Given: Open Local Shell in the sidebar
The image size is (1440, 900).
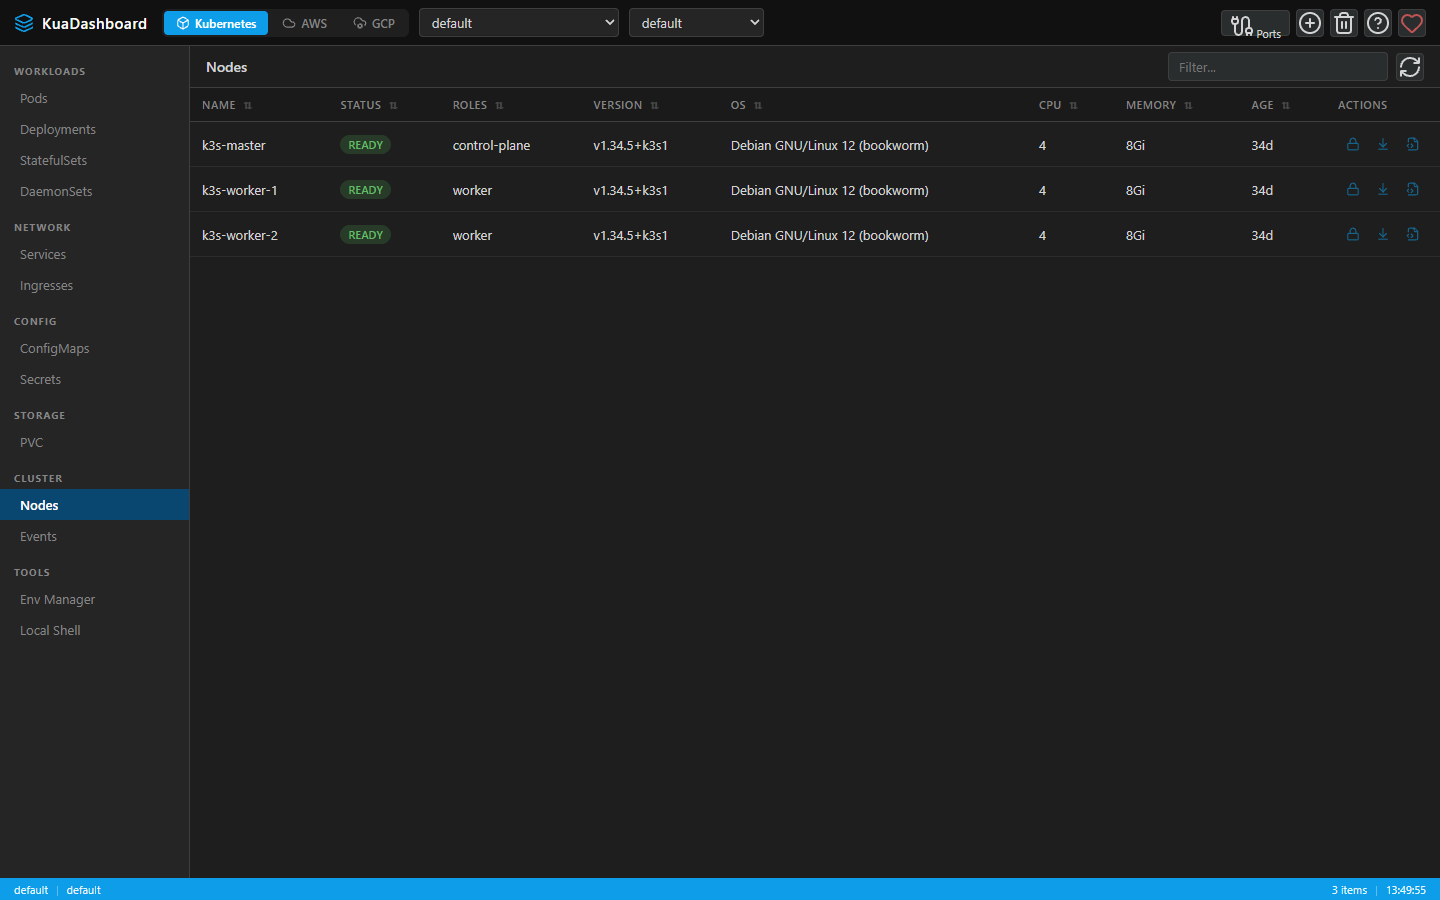Looking at the screenshot, I should [94, 631].
